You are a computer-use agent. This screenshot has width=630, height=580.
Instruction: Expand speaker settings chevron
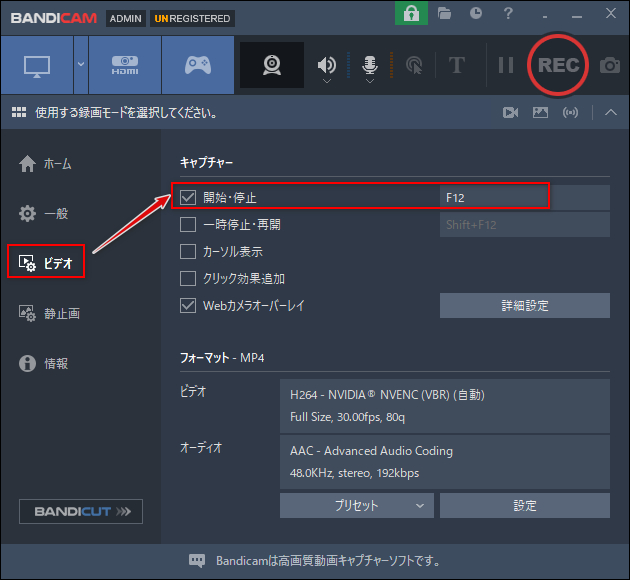click(x=327, y=81)
